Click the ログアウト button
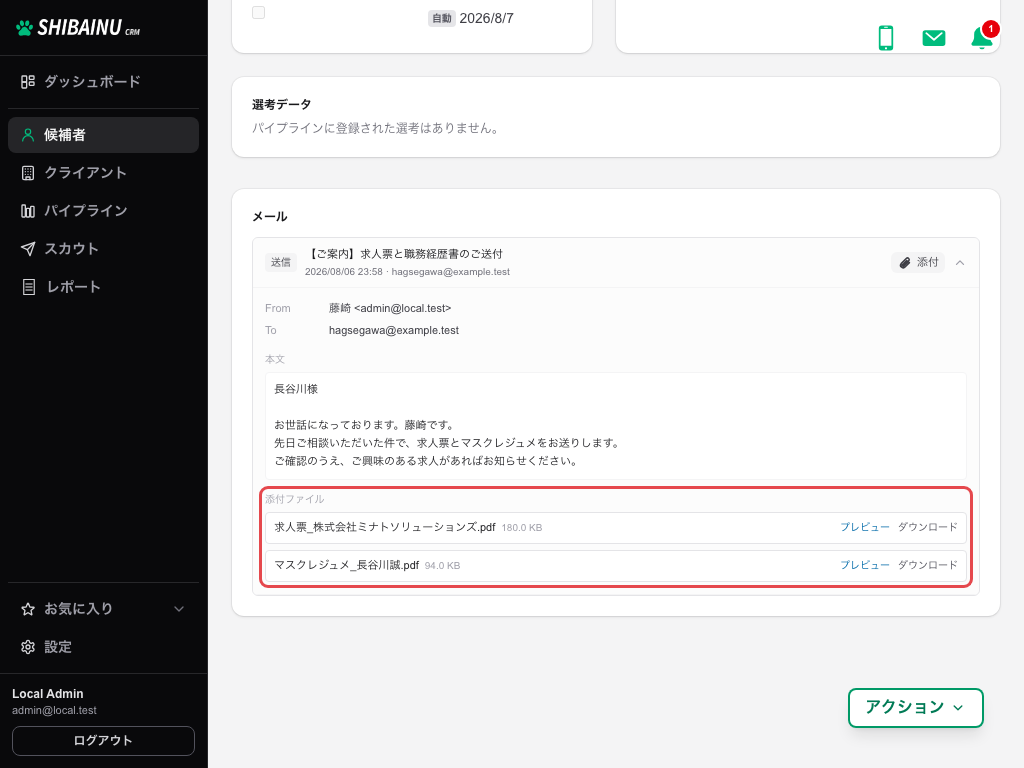This screenshot has width=1024, height=768. [103, 741]
